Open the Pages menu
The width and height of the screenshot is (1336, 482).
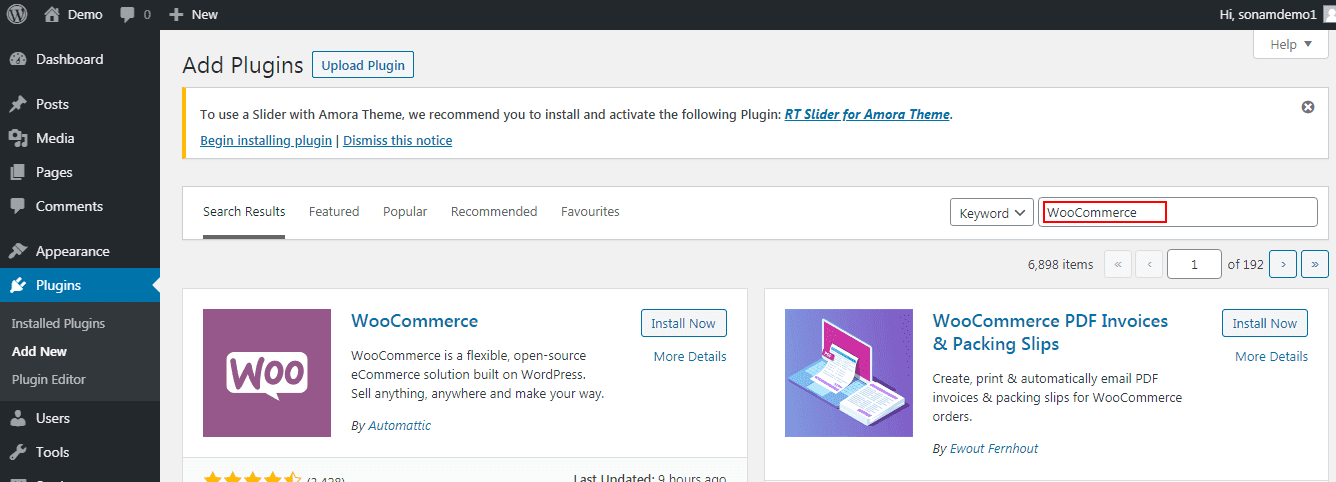[x=54, y=172]
